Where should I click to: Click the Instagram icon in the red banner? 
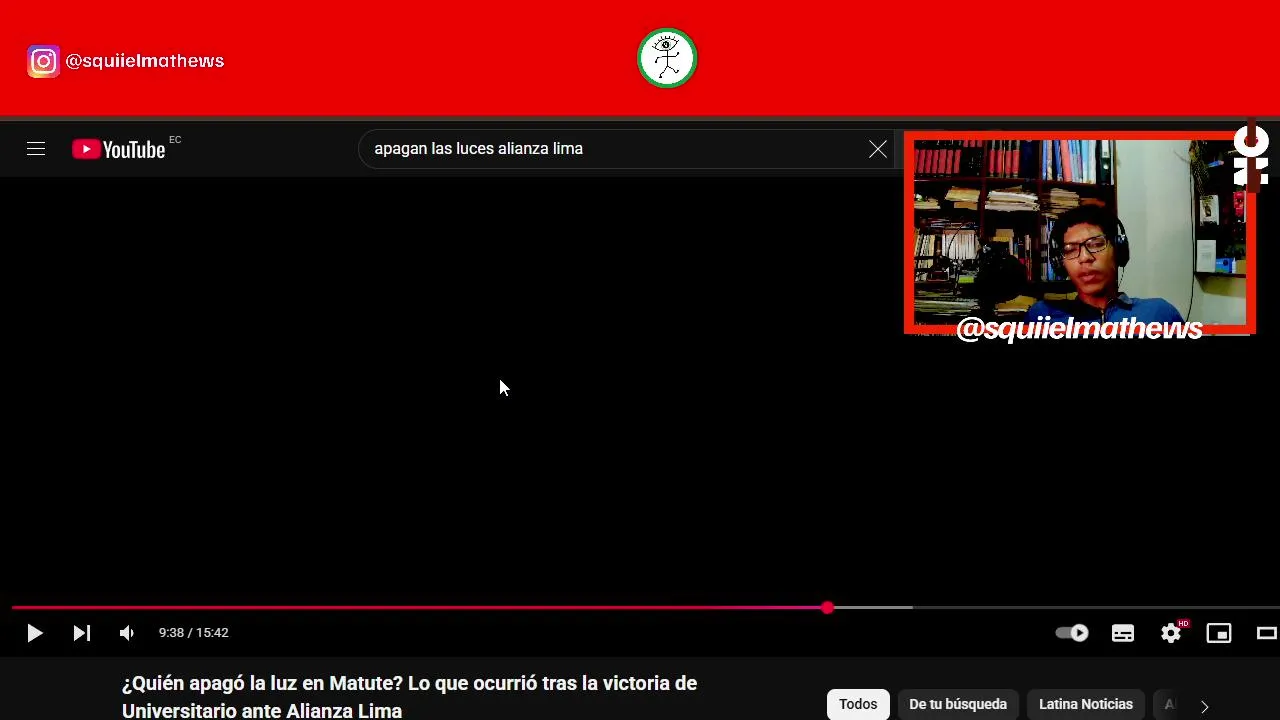tap(43, 61)
